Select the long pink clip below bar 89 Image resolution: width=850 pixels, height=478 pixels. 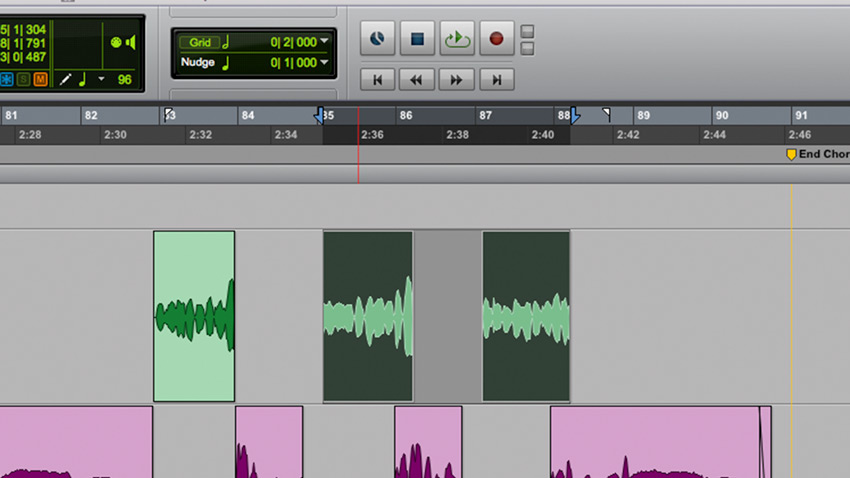click(x=655, y=442)
